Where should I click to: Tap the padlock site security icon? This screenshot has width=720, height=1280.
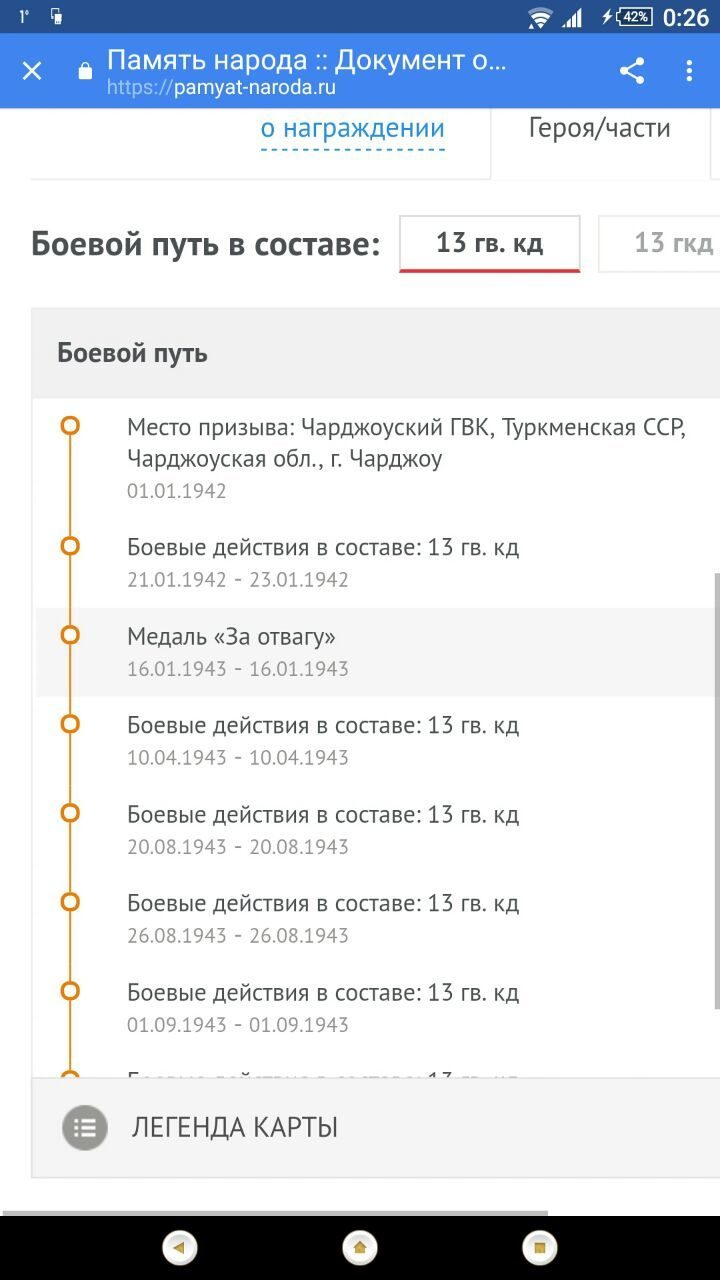pos(85,72)
